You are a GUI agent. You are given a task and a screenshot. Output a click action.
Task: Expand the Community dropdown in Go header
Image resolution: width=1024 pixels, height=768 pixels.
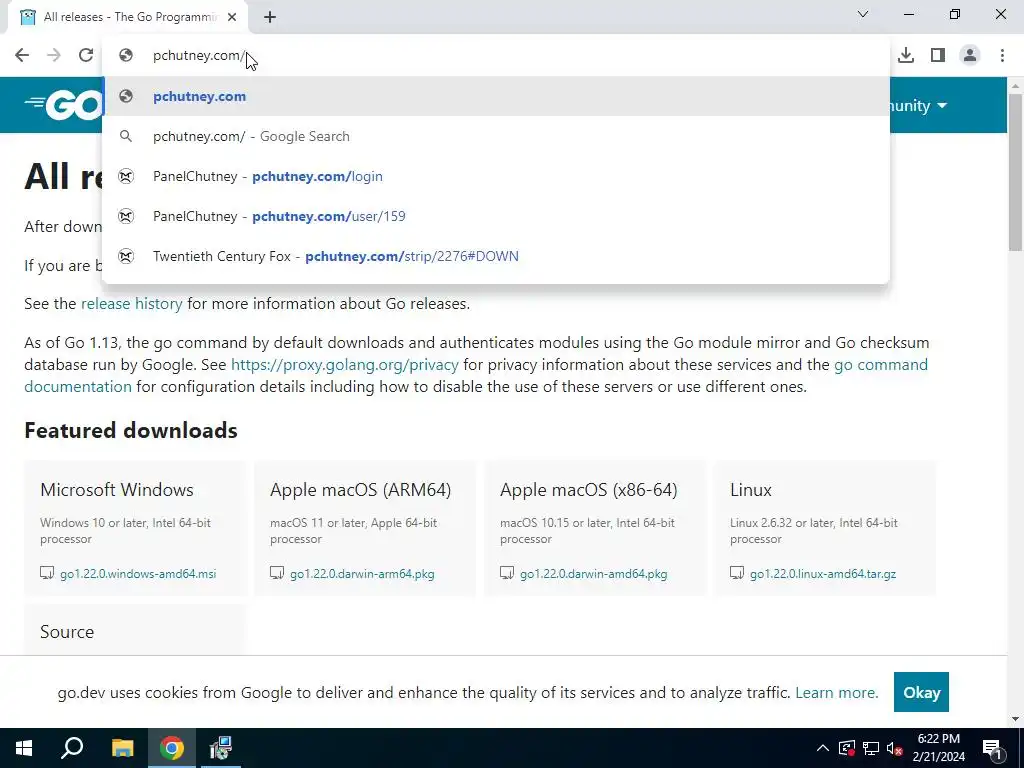(x=918, y=106)
